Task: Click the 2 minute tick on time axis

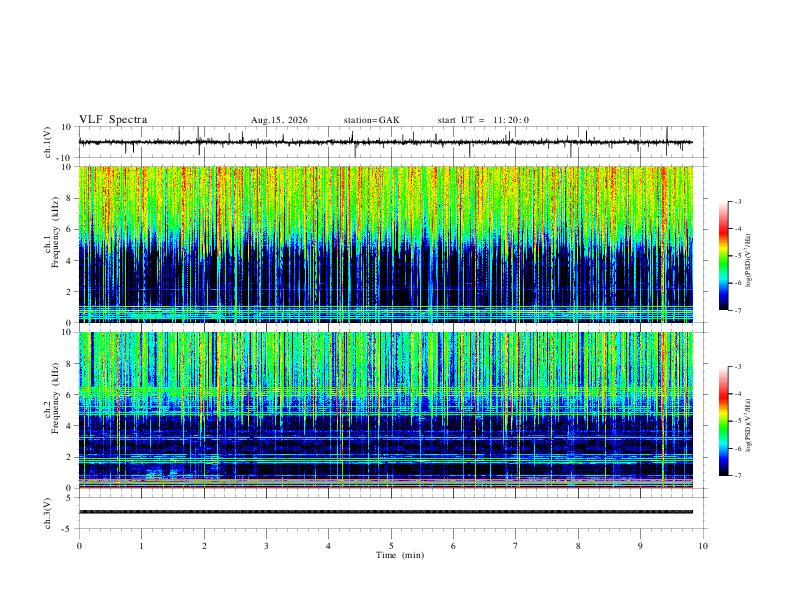Action: click(204, 546)
